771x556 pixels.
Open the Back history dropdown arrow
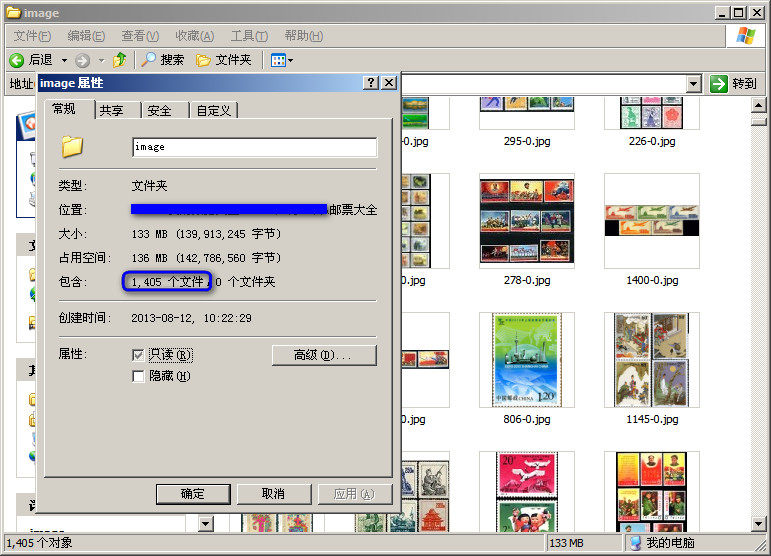click(64, 60)
